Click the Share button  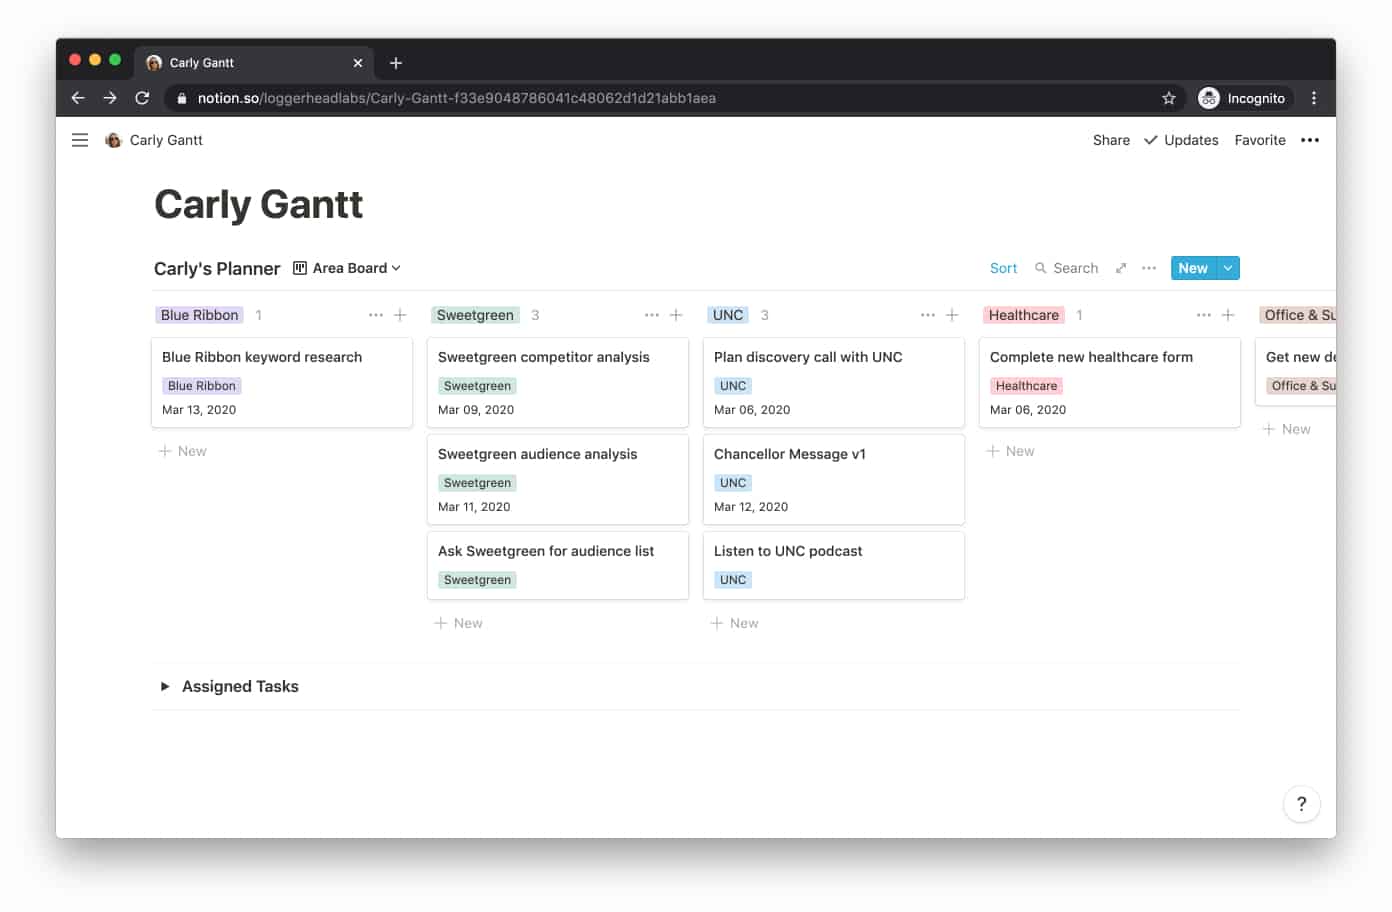coord(1110,140)
